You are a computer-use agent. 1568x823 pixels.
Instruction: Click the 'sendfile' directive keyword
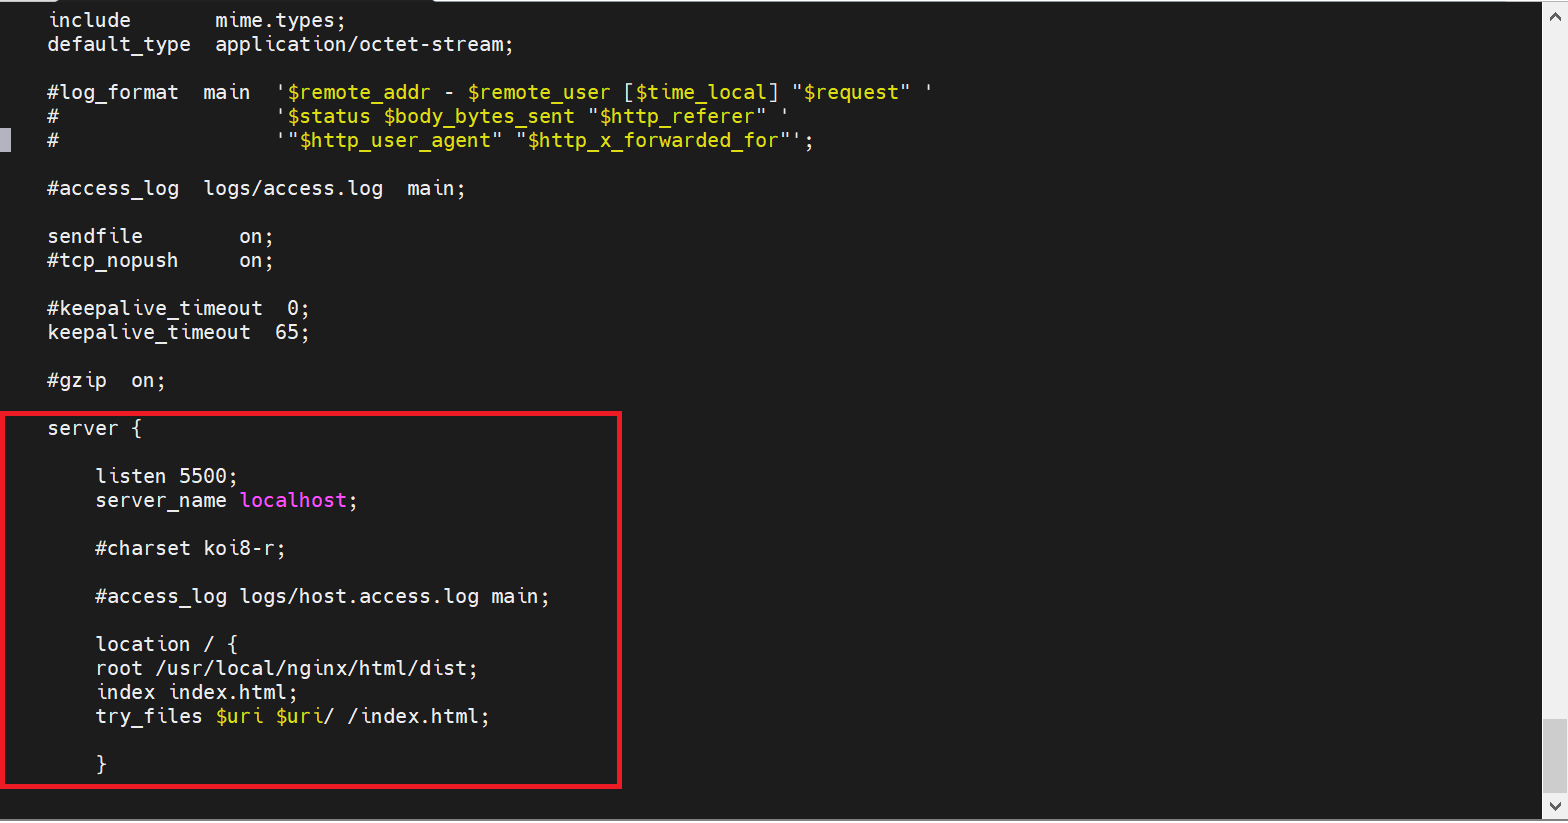tap(95, 236)
